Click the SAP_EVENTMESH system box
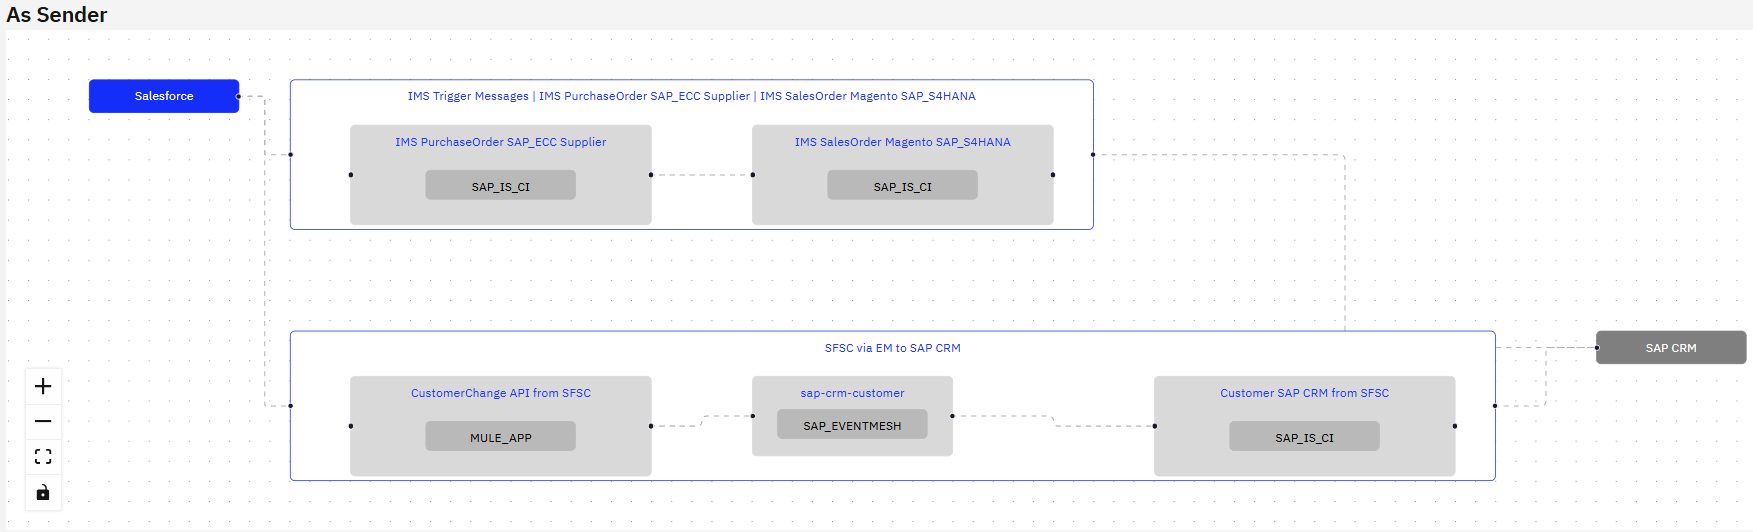 pos(852,425)
